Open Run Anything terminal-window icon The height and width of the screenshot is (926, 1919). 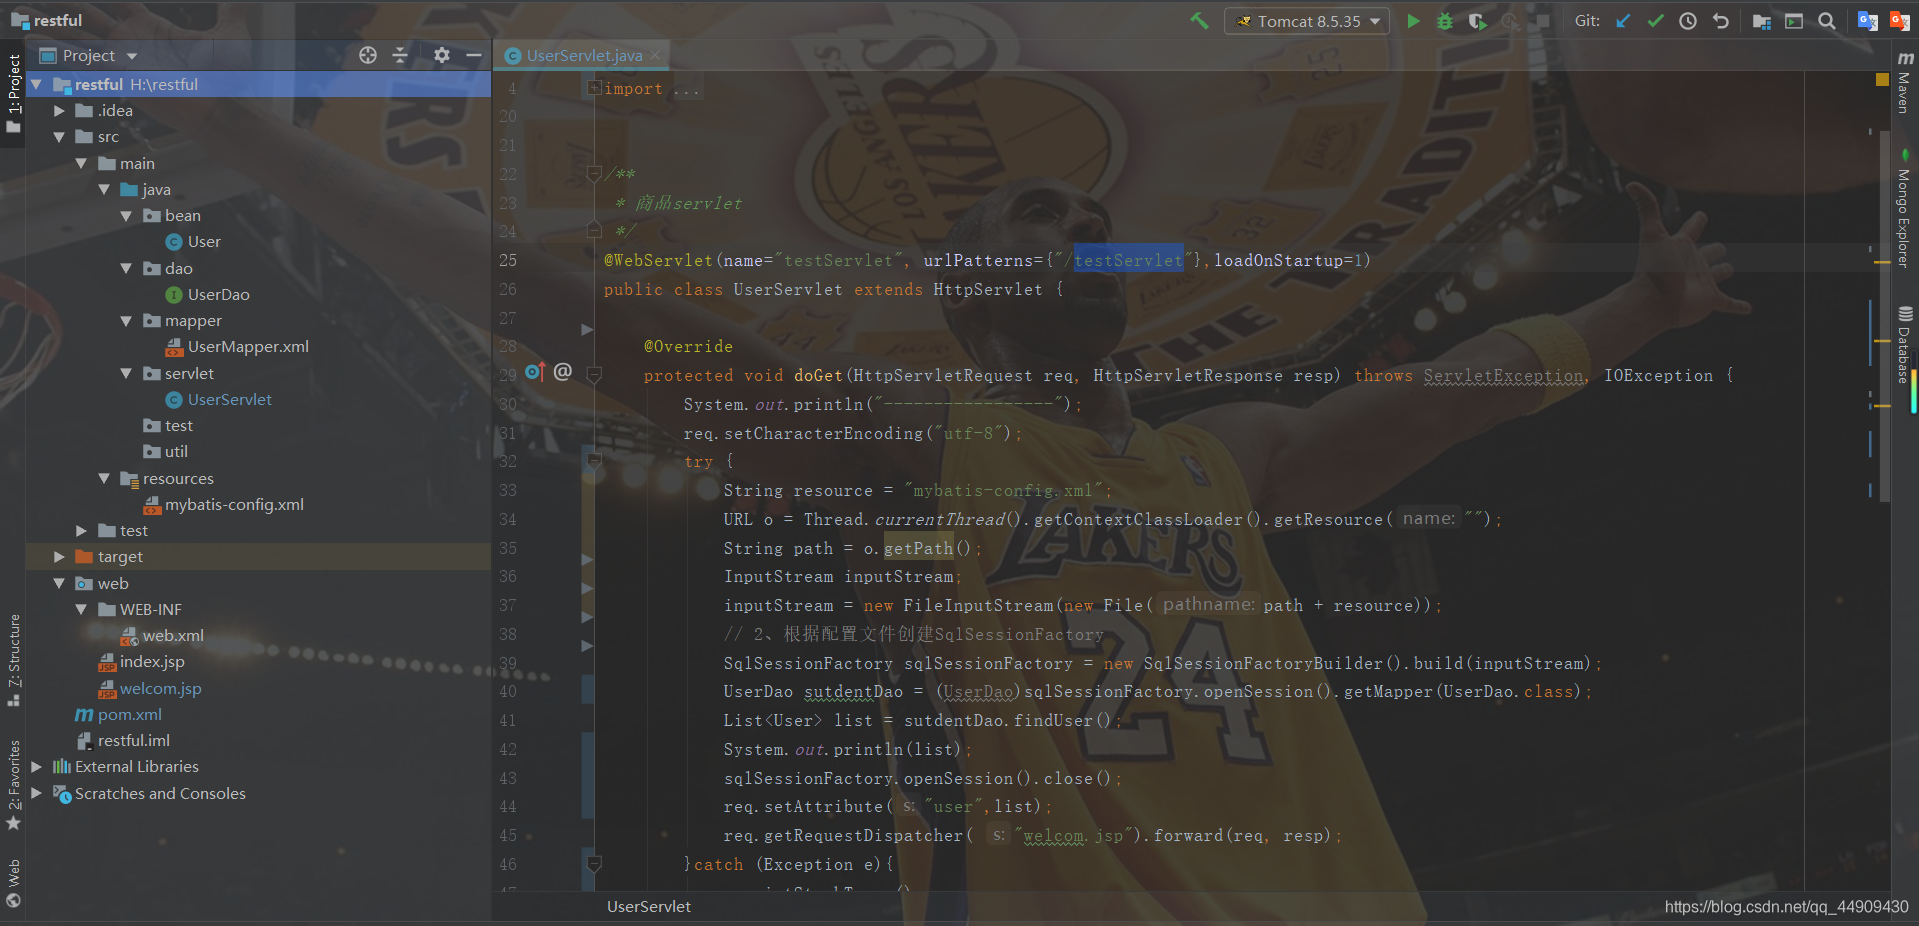(x=1794, y=21)
